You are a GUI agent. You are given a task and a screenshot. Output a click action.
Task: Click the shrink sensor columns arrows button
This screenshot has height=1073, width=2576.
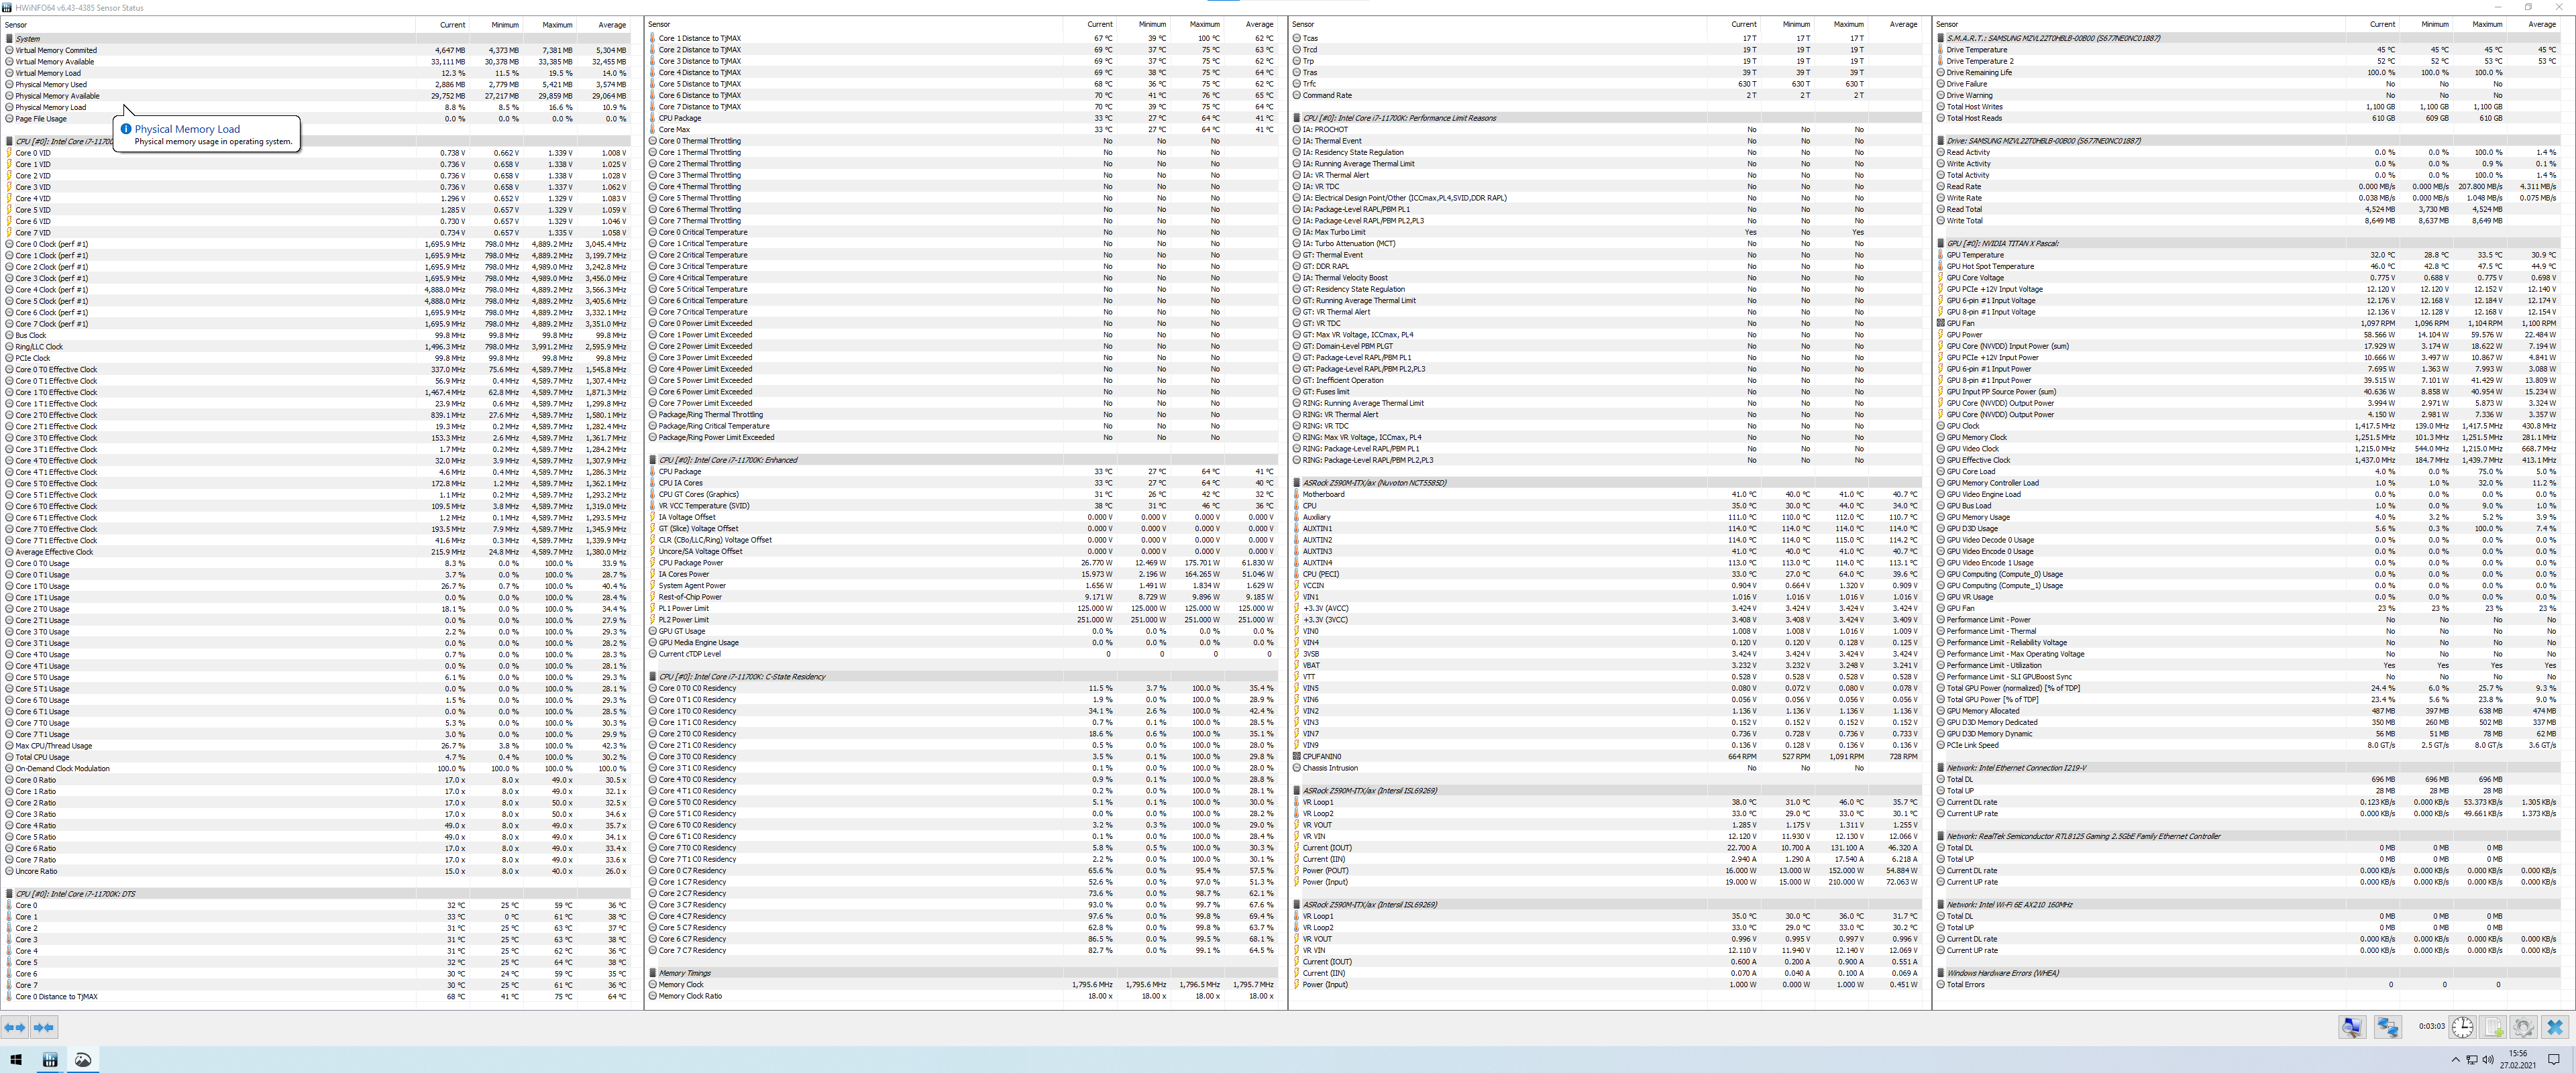pos(44,1027)
